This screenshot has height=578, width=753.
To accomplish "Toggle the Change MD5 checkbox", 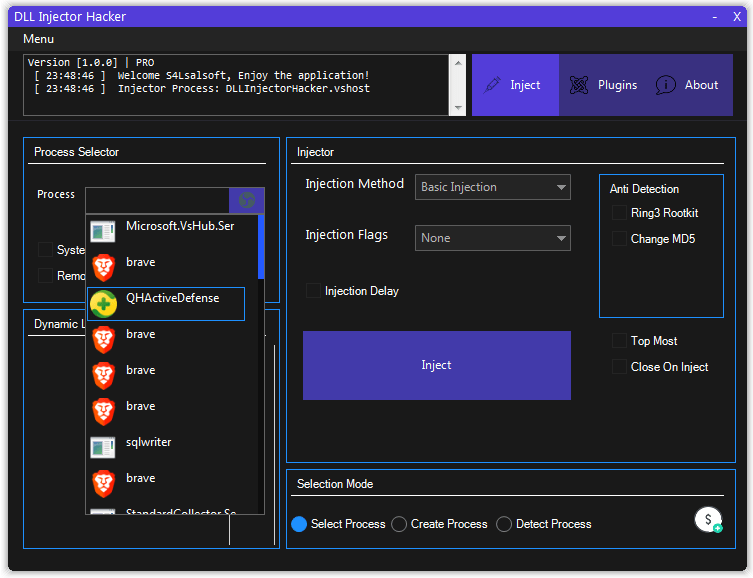I will [x=619, y=239].
